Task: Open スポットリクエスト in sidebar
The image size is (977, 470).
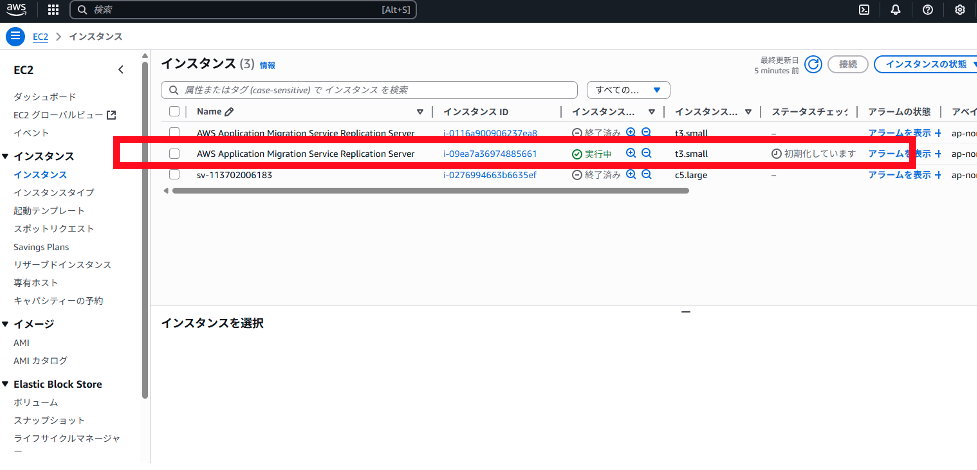Action: [54, 229]
